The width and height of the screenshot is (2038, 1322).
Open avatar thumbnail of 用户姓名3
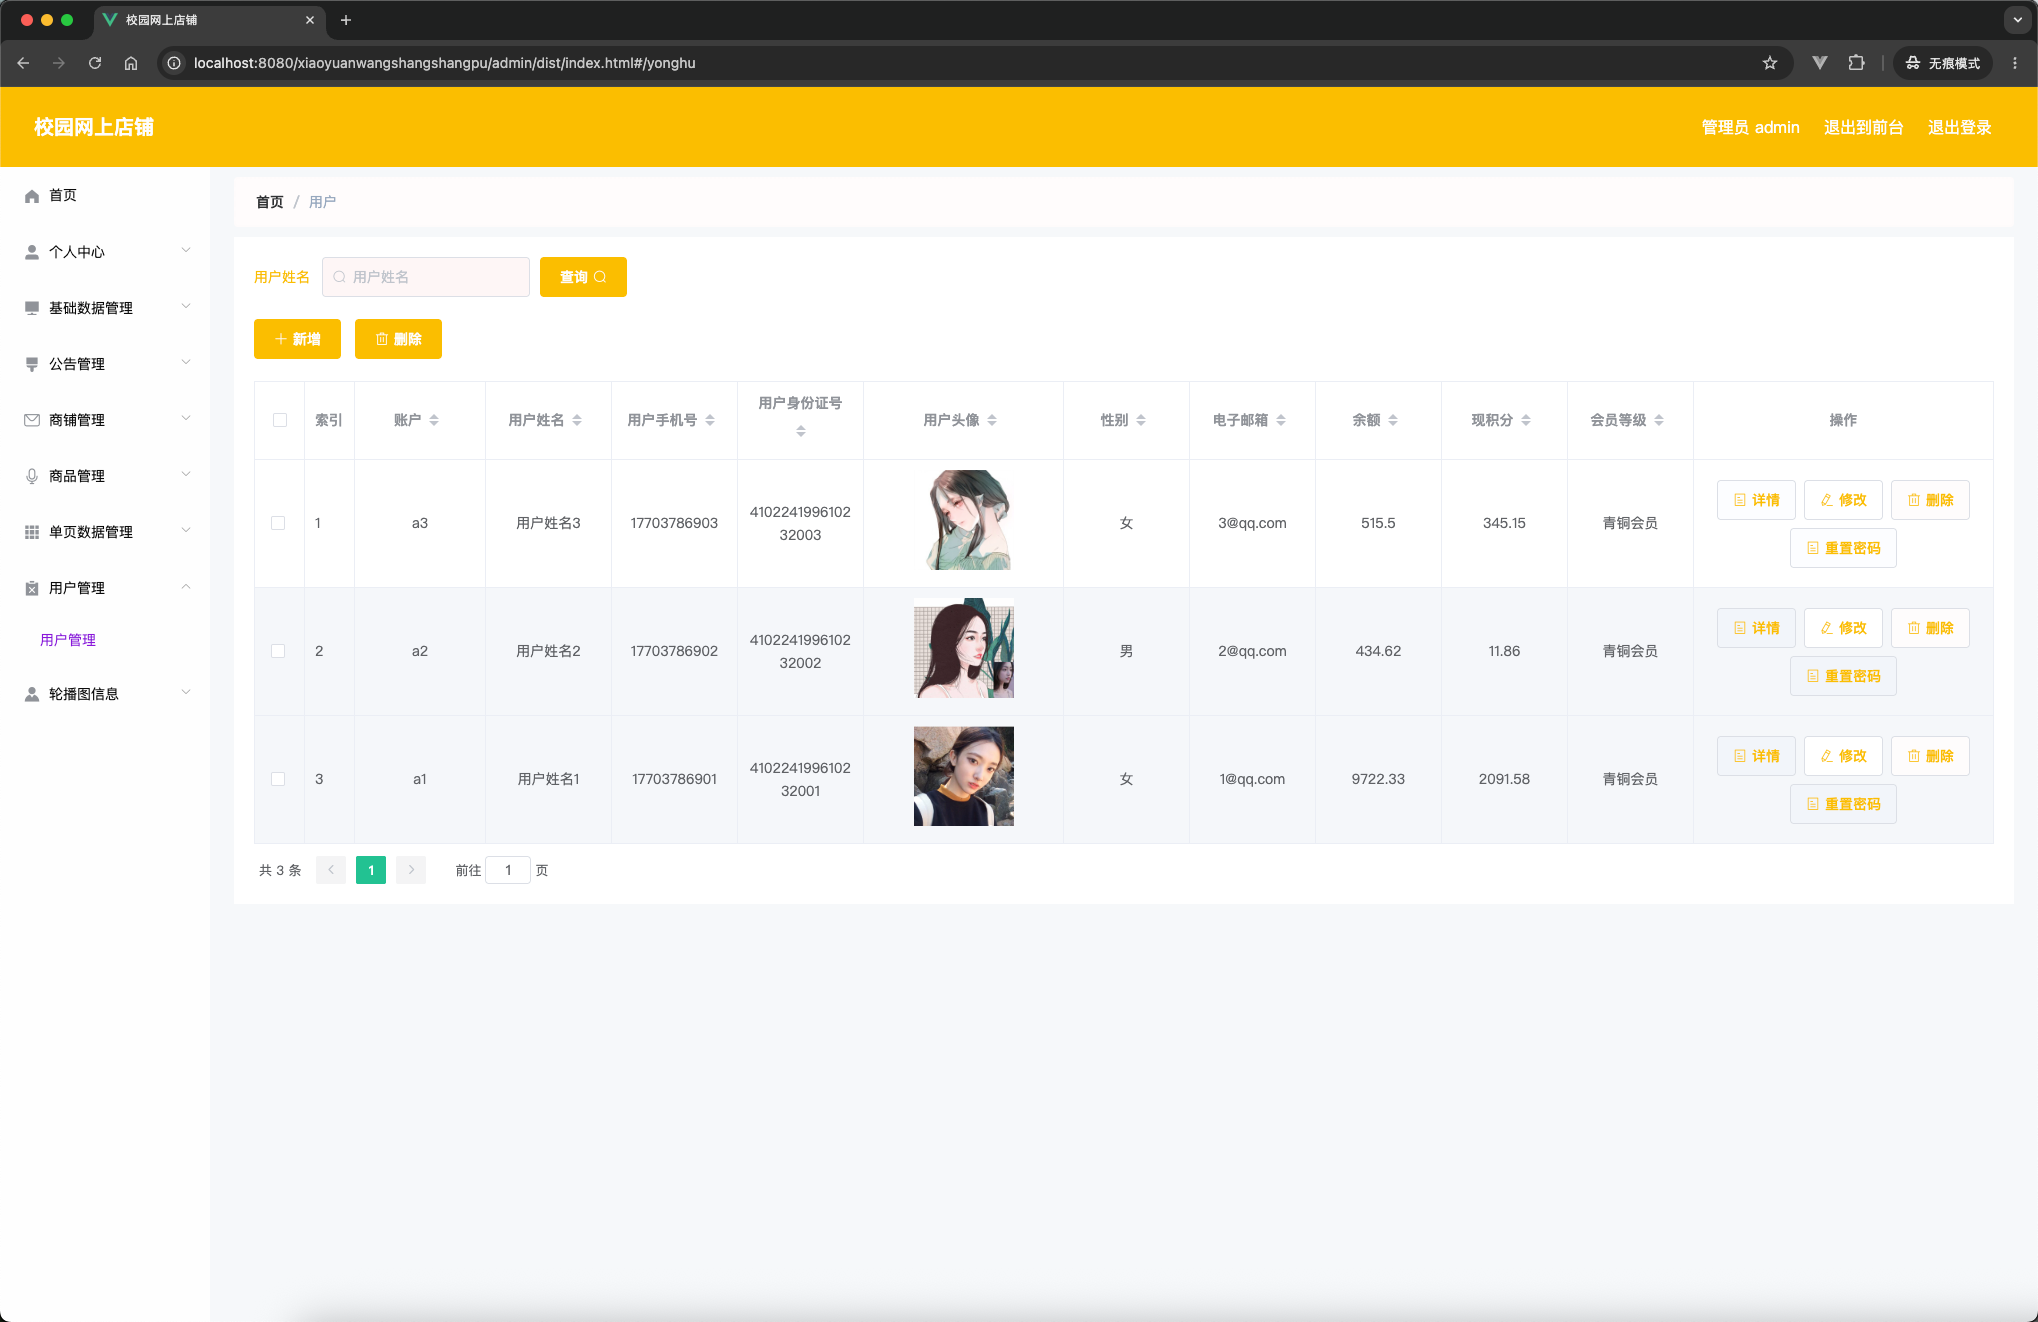[x=964, y=520]
